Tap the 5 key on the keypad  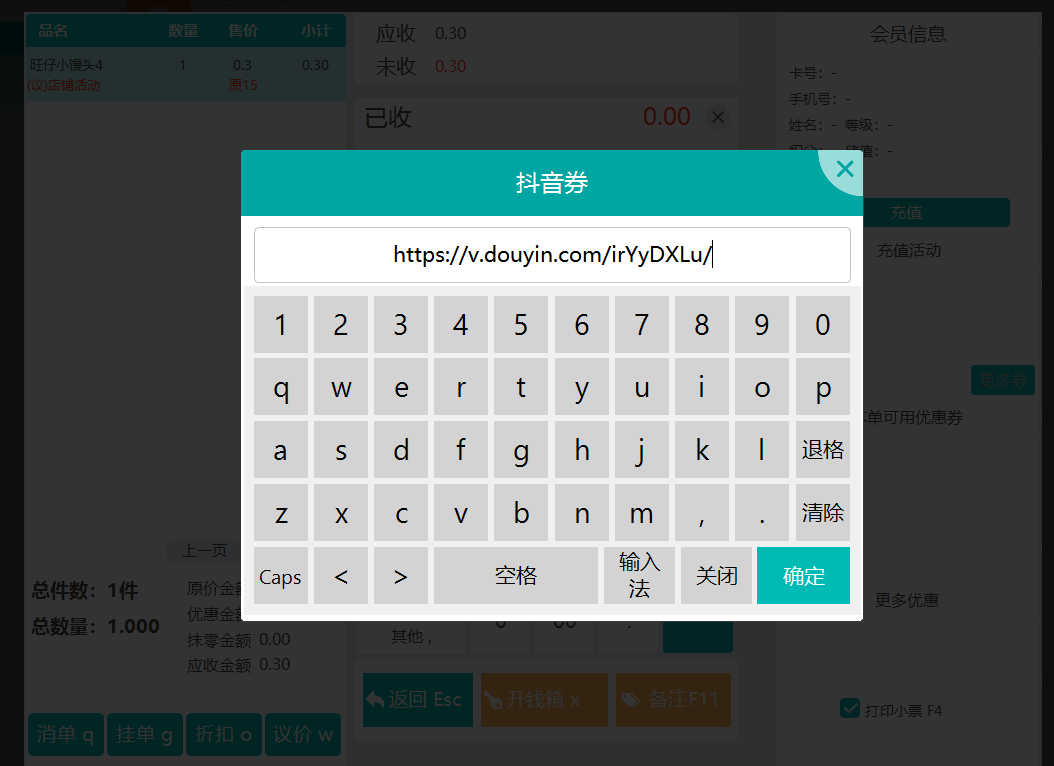(x=521, y=325)
